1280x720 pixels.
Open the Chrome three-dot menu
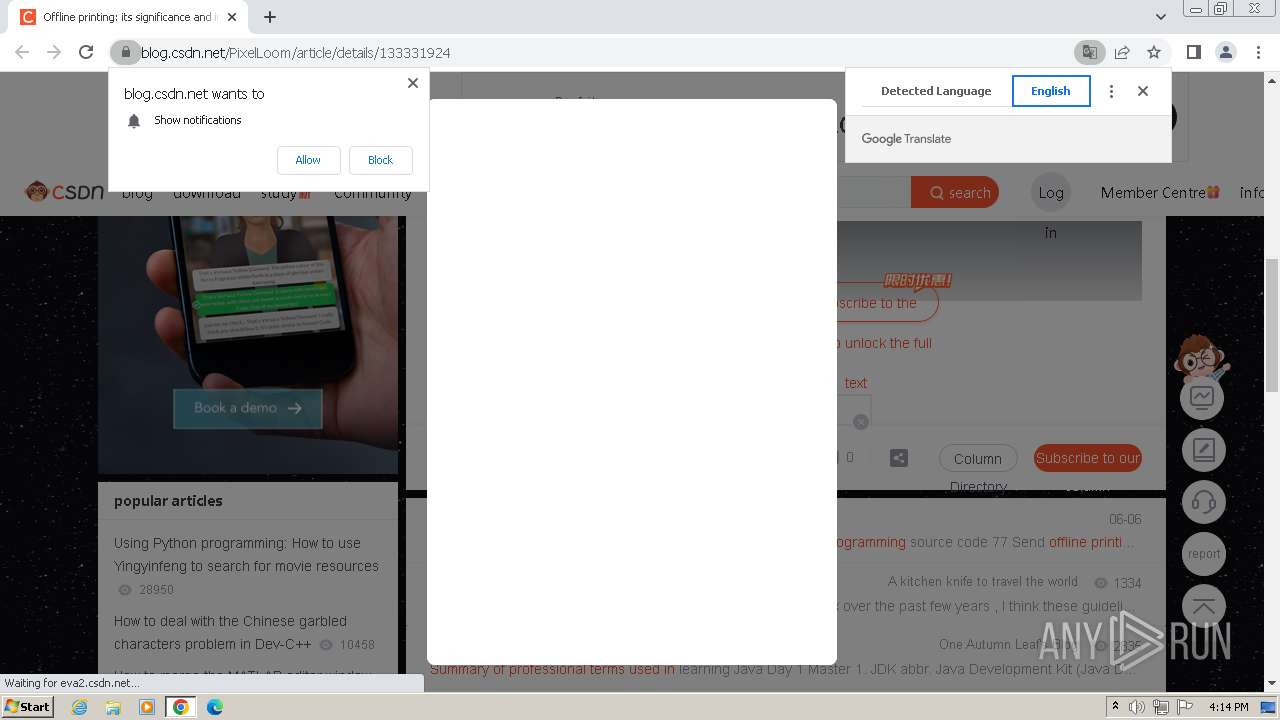click(1258, 52)
